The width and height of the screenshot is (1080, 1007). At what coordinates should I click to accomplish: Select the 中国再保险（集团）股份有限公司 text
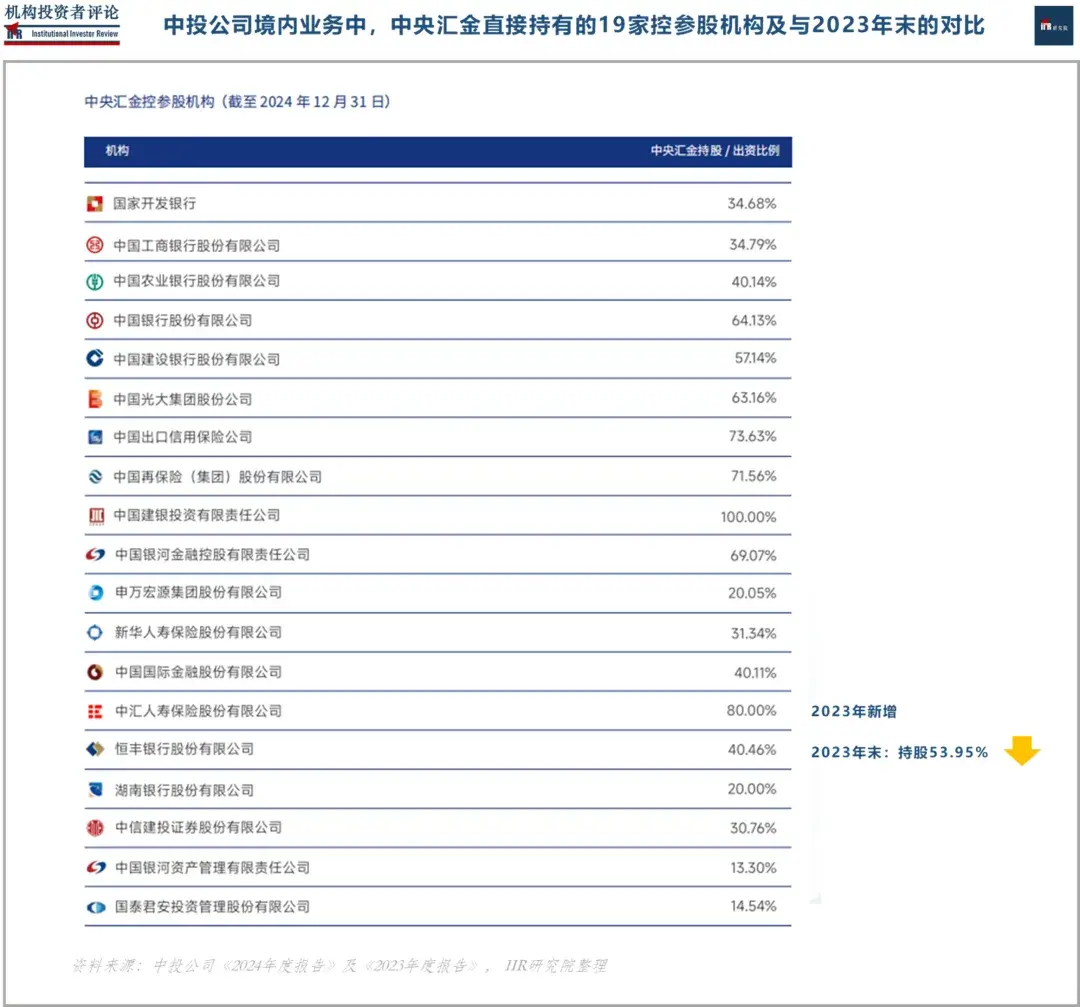[218, 477]
